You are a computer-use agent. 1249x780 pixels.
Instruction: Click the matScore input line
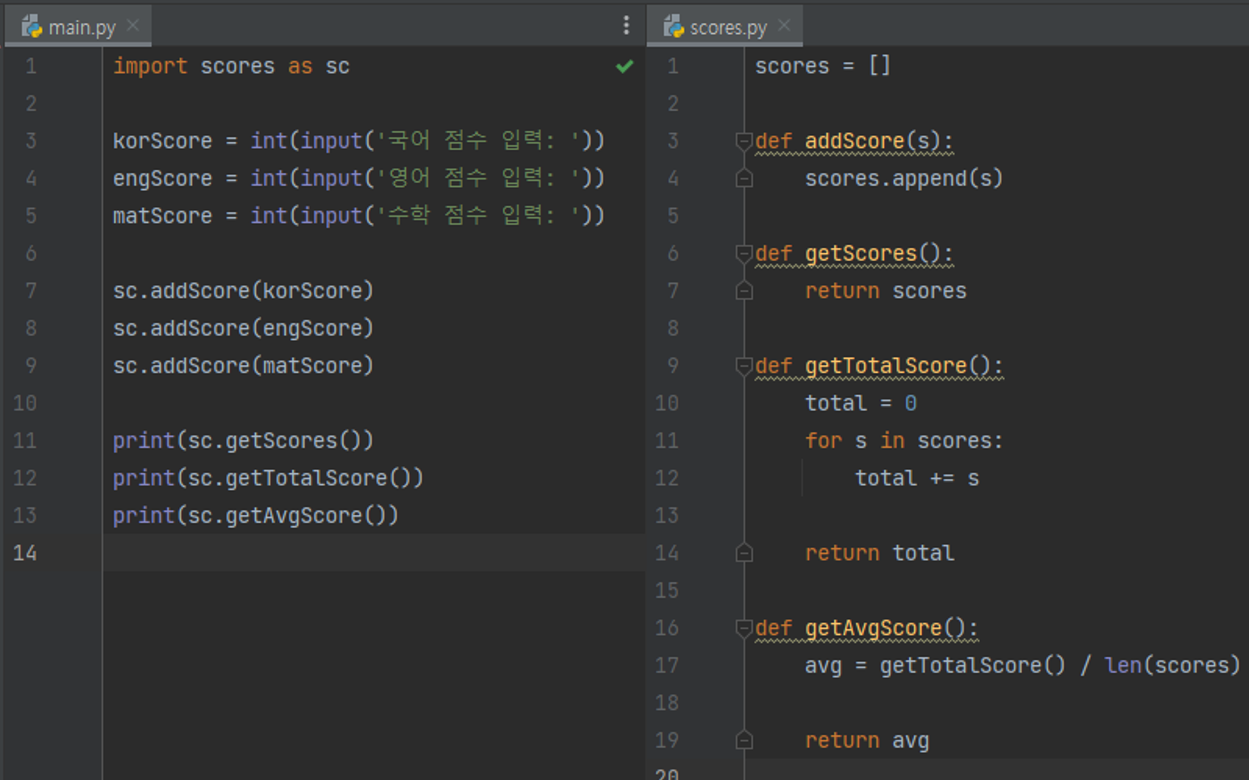pyautogui.click(x=359, y=216)
